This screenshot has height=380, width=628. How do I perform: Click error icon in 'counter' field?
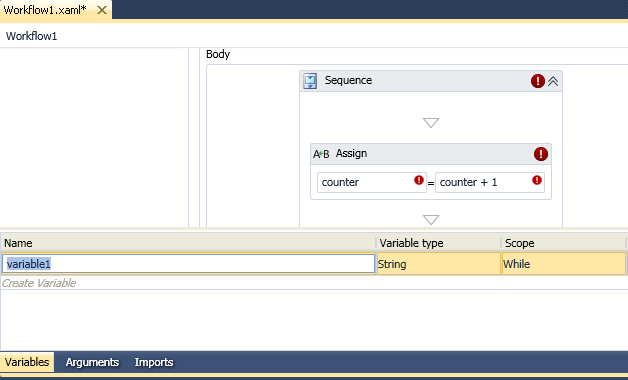pyautogui.click(x=419, y=180)
